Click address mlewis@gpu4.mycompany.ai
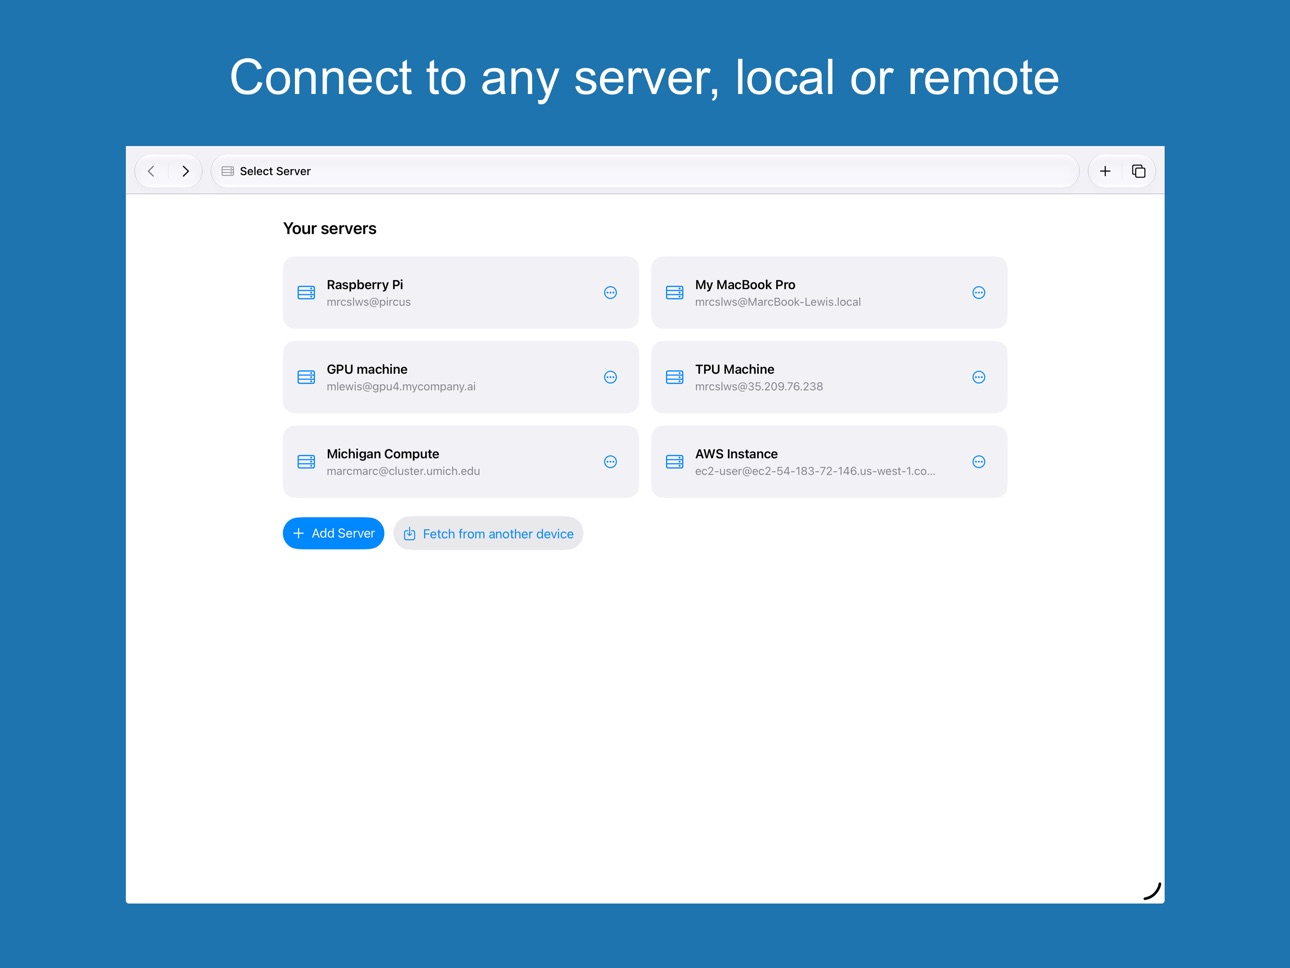This screenshot has height=968, width=1290. (x=401, y=386)
